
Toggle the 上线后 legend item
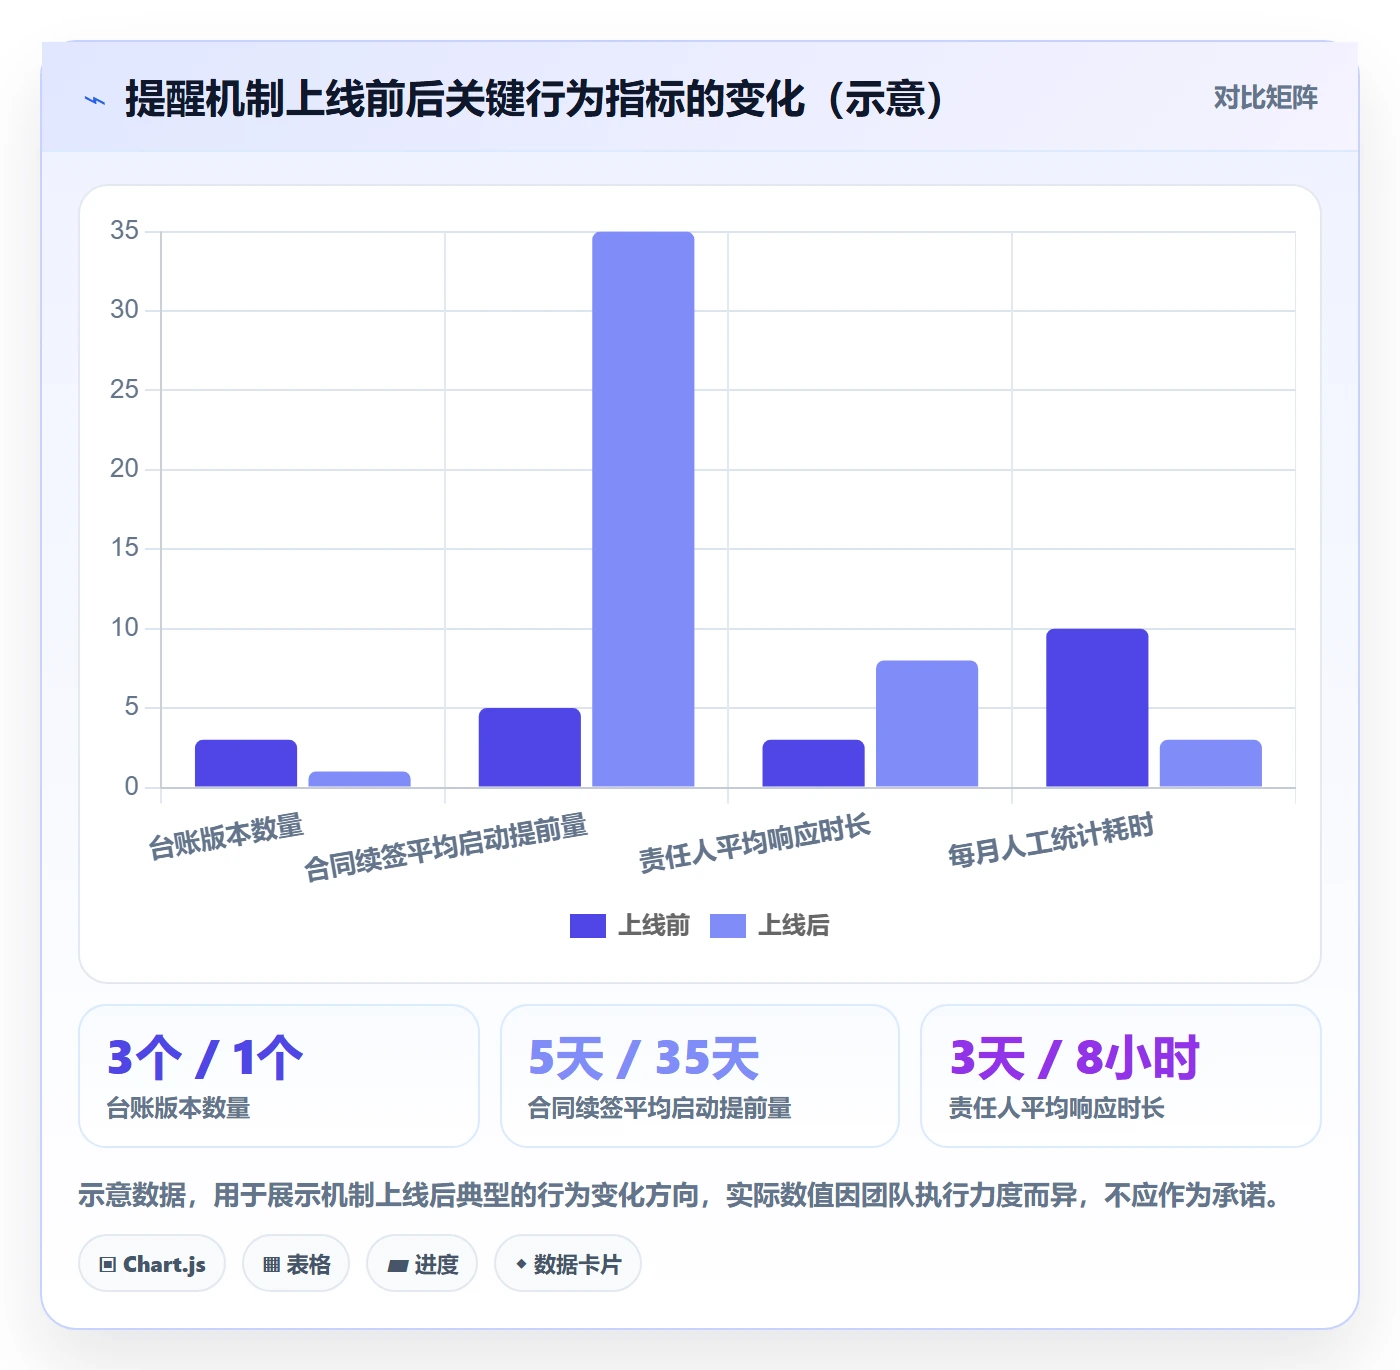[770, 926]
